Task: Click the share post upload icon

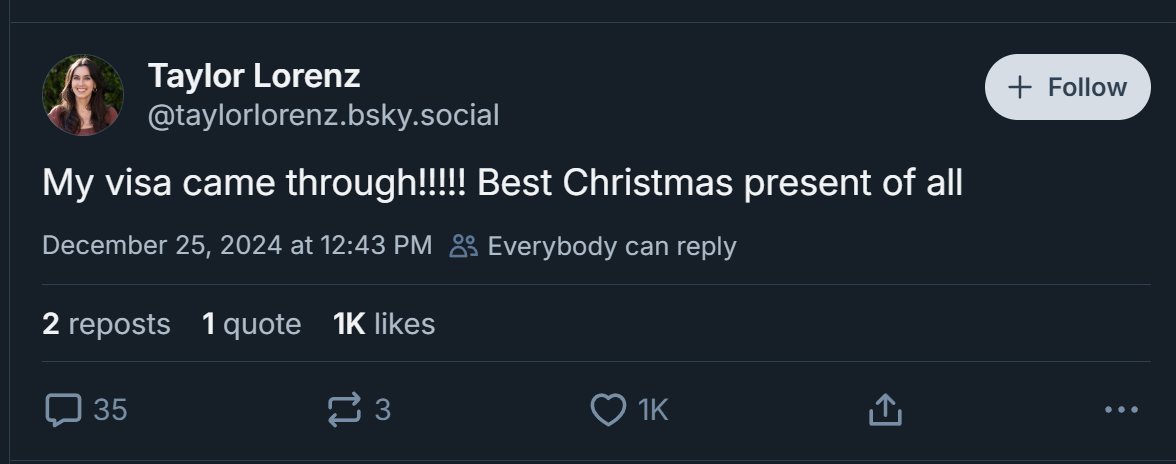Action: point(885,409)
